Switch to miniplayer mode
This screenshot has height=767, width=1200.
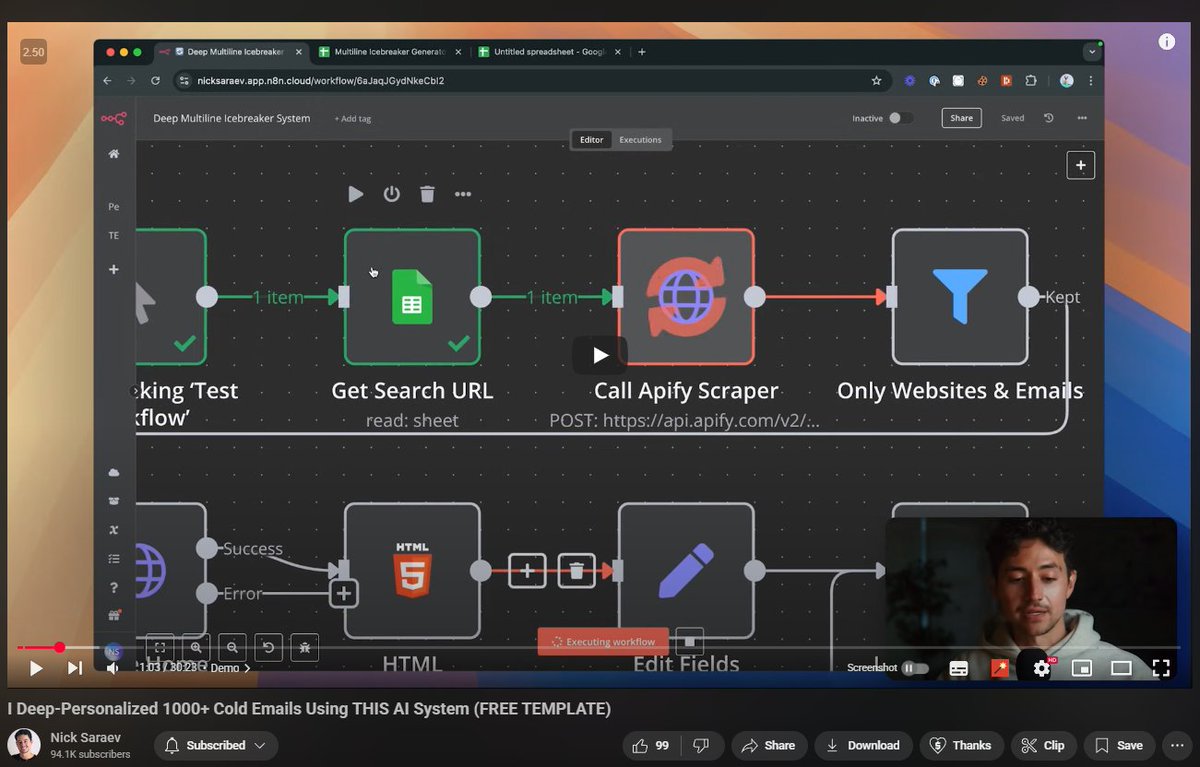click(1081, 668)
